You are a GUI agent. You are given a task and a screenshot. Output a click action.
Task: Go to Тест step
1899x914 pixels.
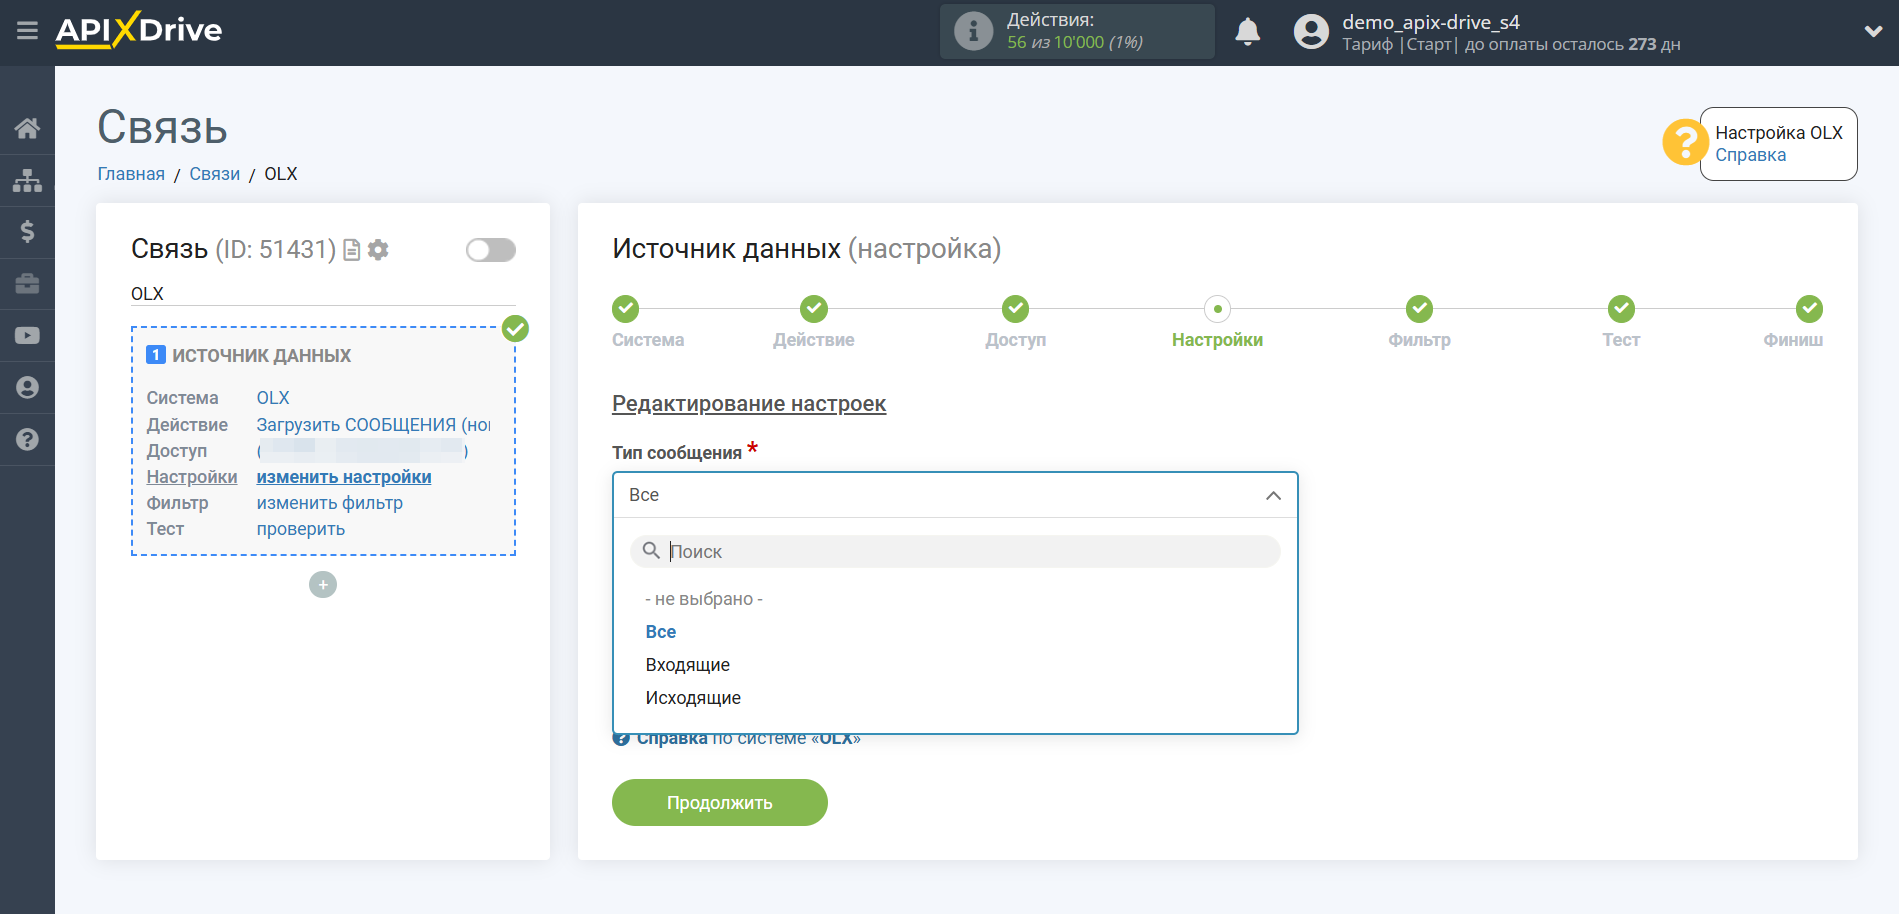pos(1621,309)
